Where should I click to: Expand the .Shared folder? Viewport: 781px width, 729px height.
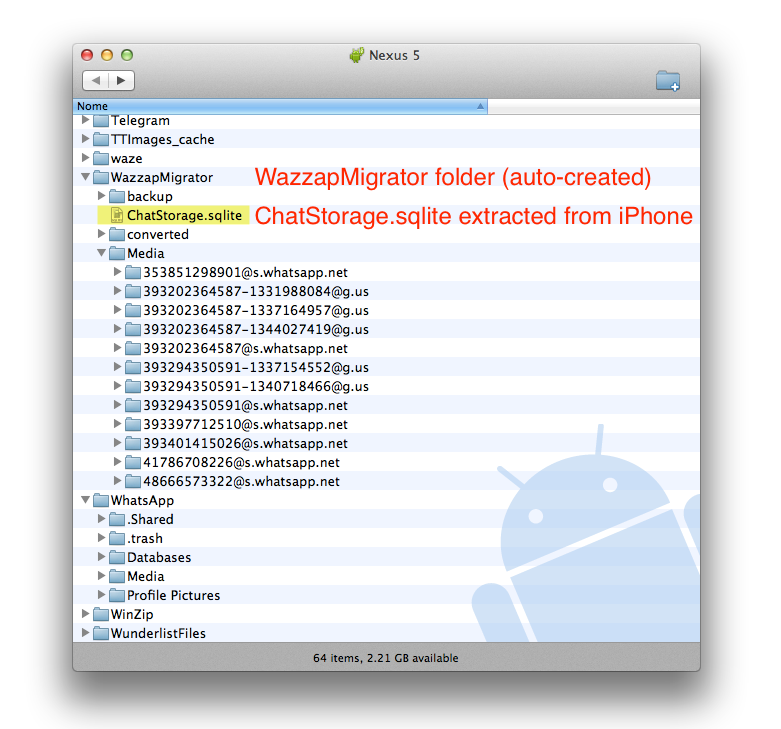(101, 519)
